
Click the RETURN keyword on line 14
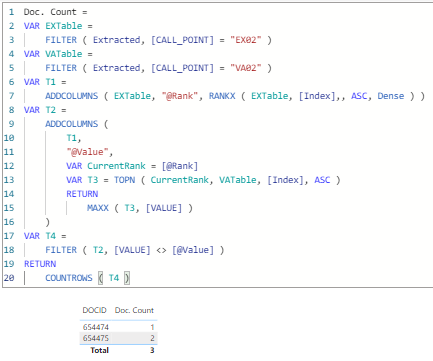point(82,194)
